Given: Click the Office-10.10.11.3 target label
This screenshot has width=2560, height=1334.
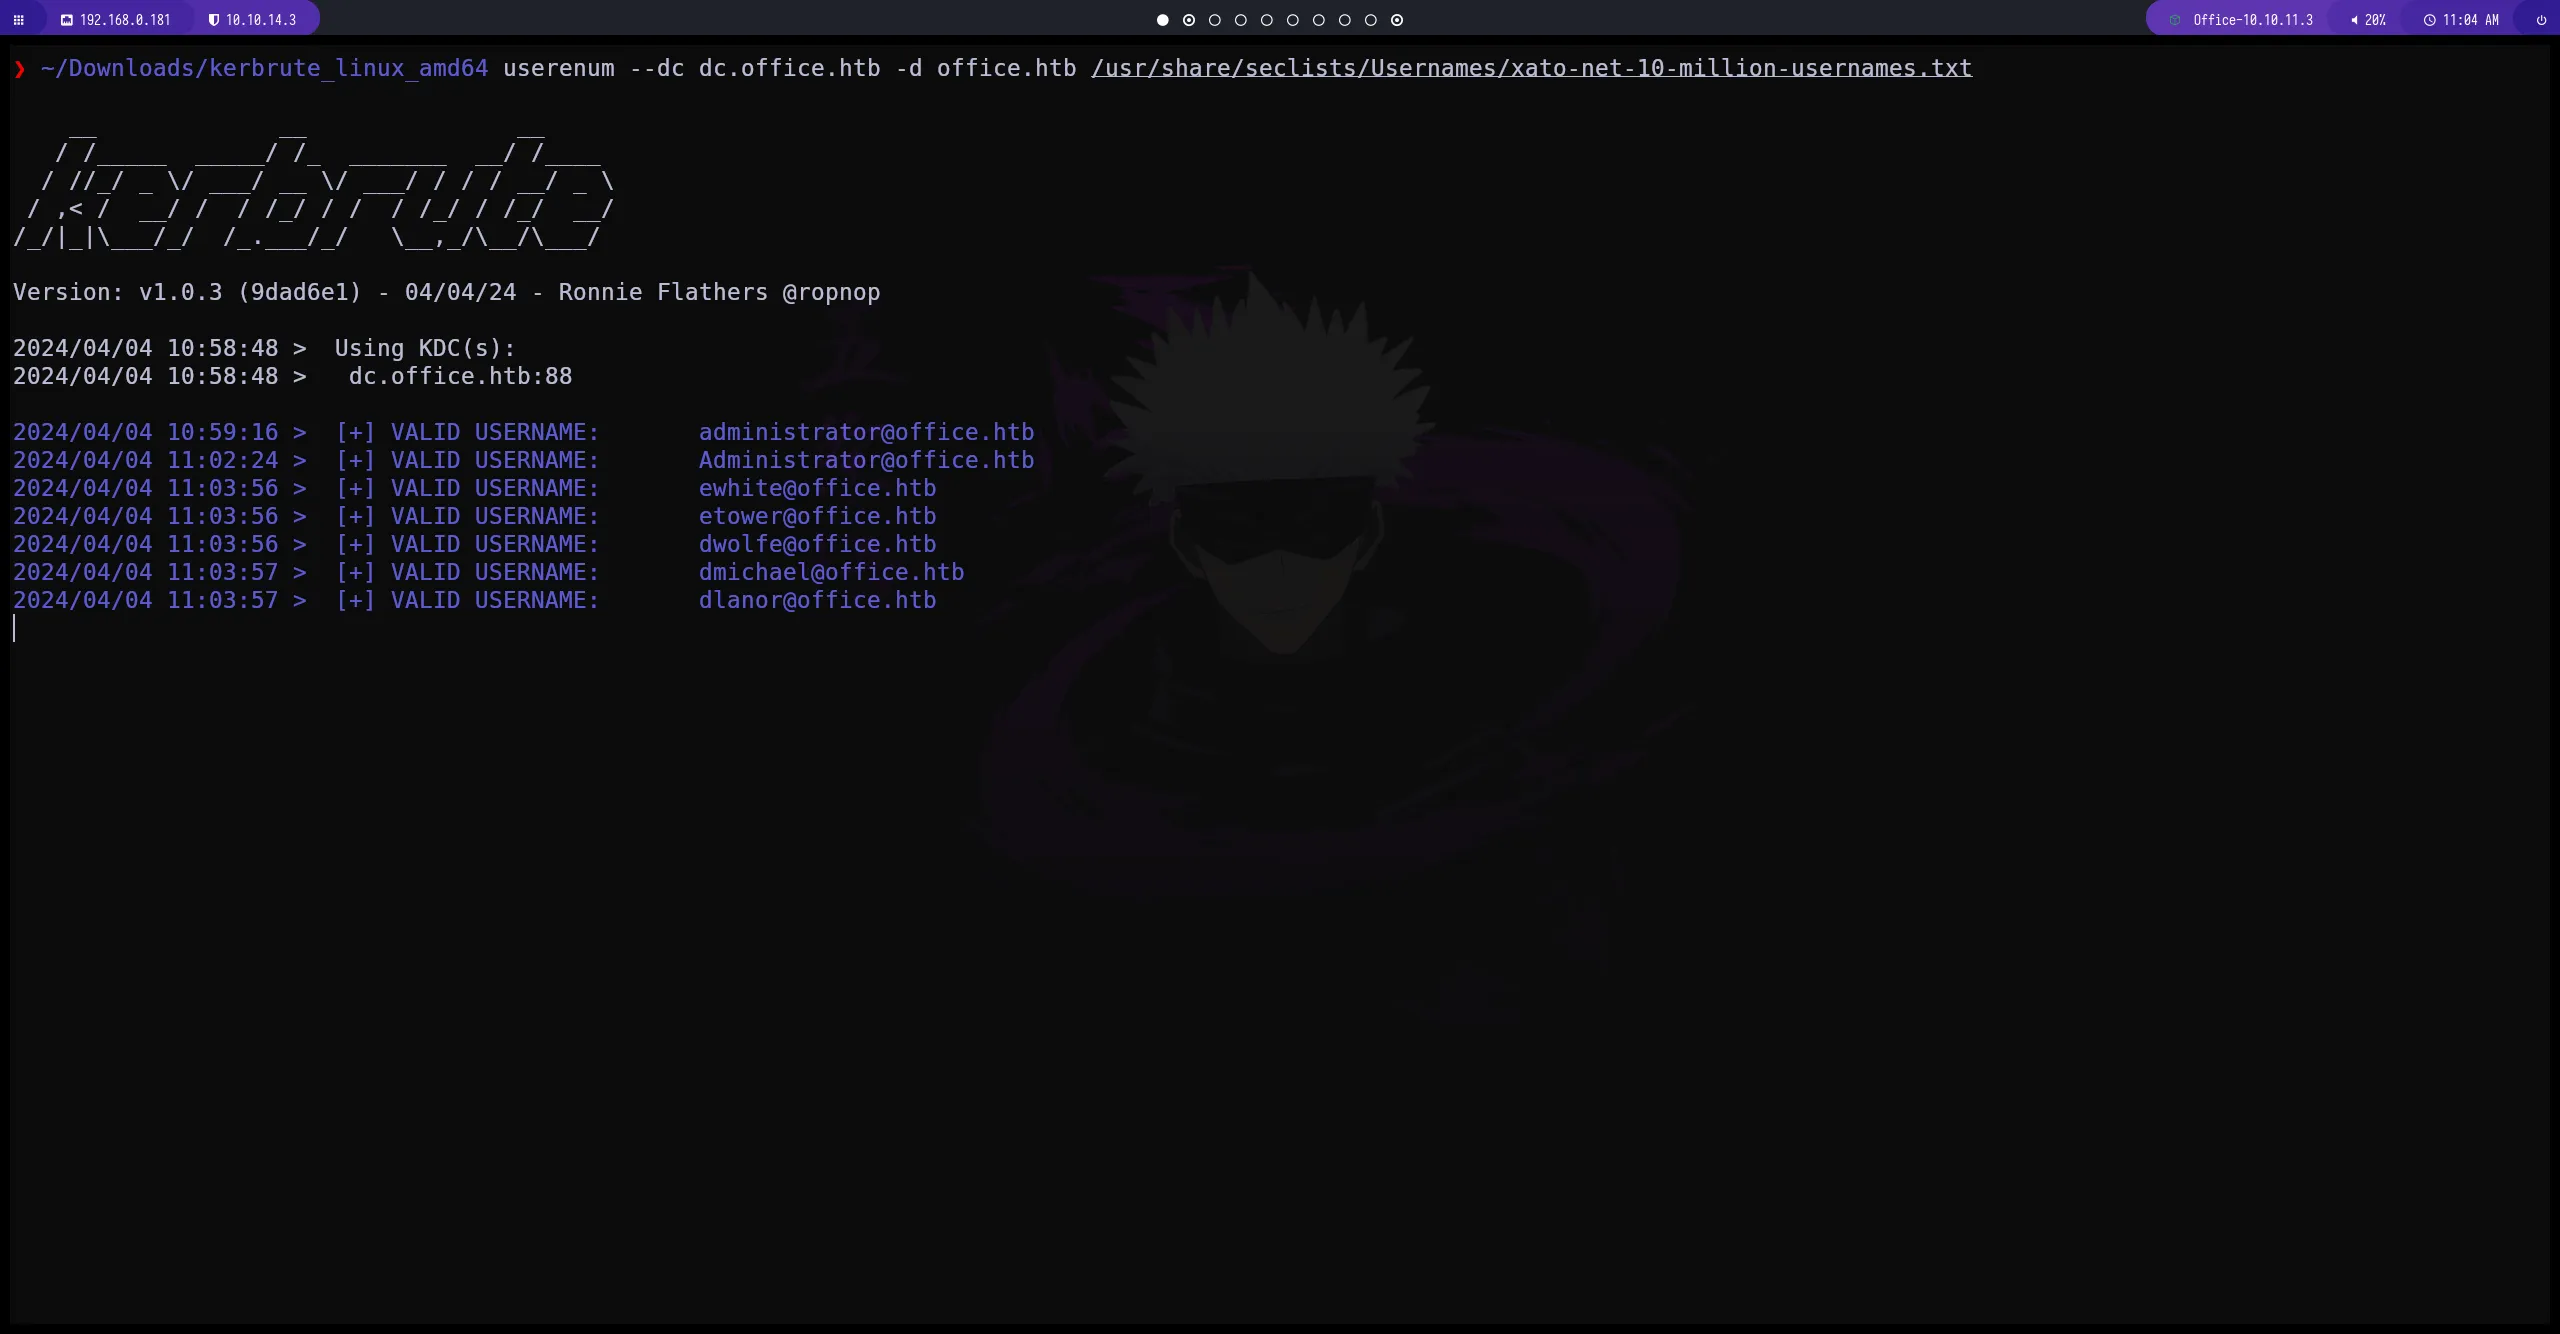Looking at the screenshot, I should [2252, 20].
